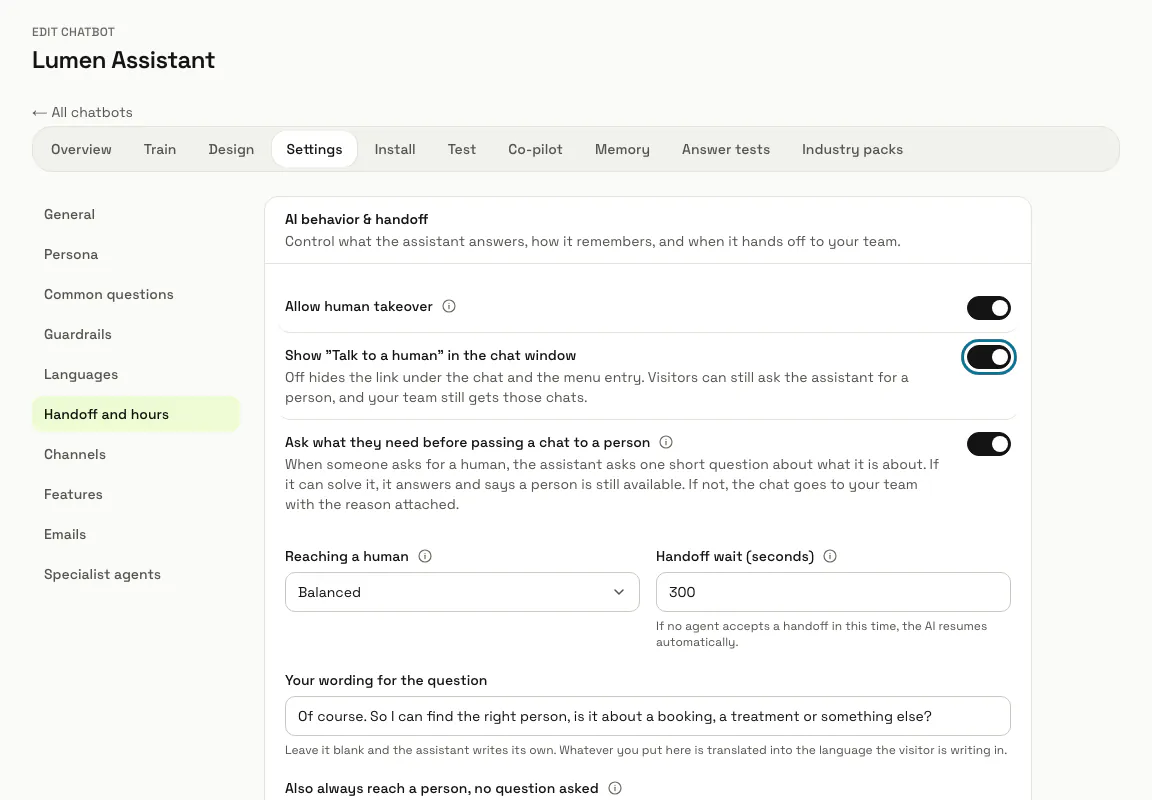
Task: Open the Co-pilot tab
Action: coord(536,149)
